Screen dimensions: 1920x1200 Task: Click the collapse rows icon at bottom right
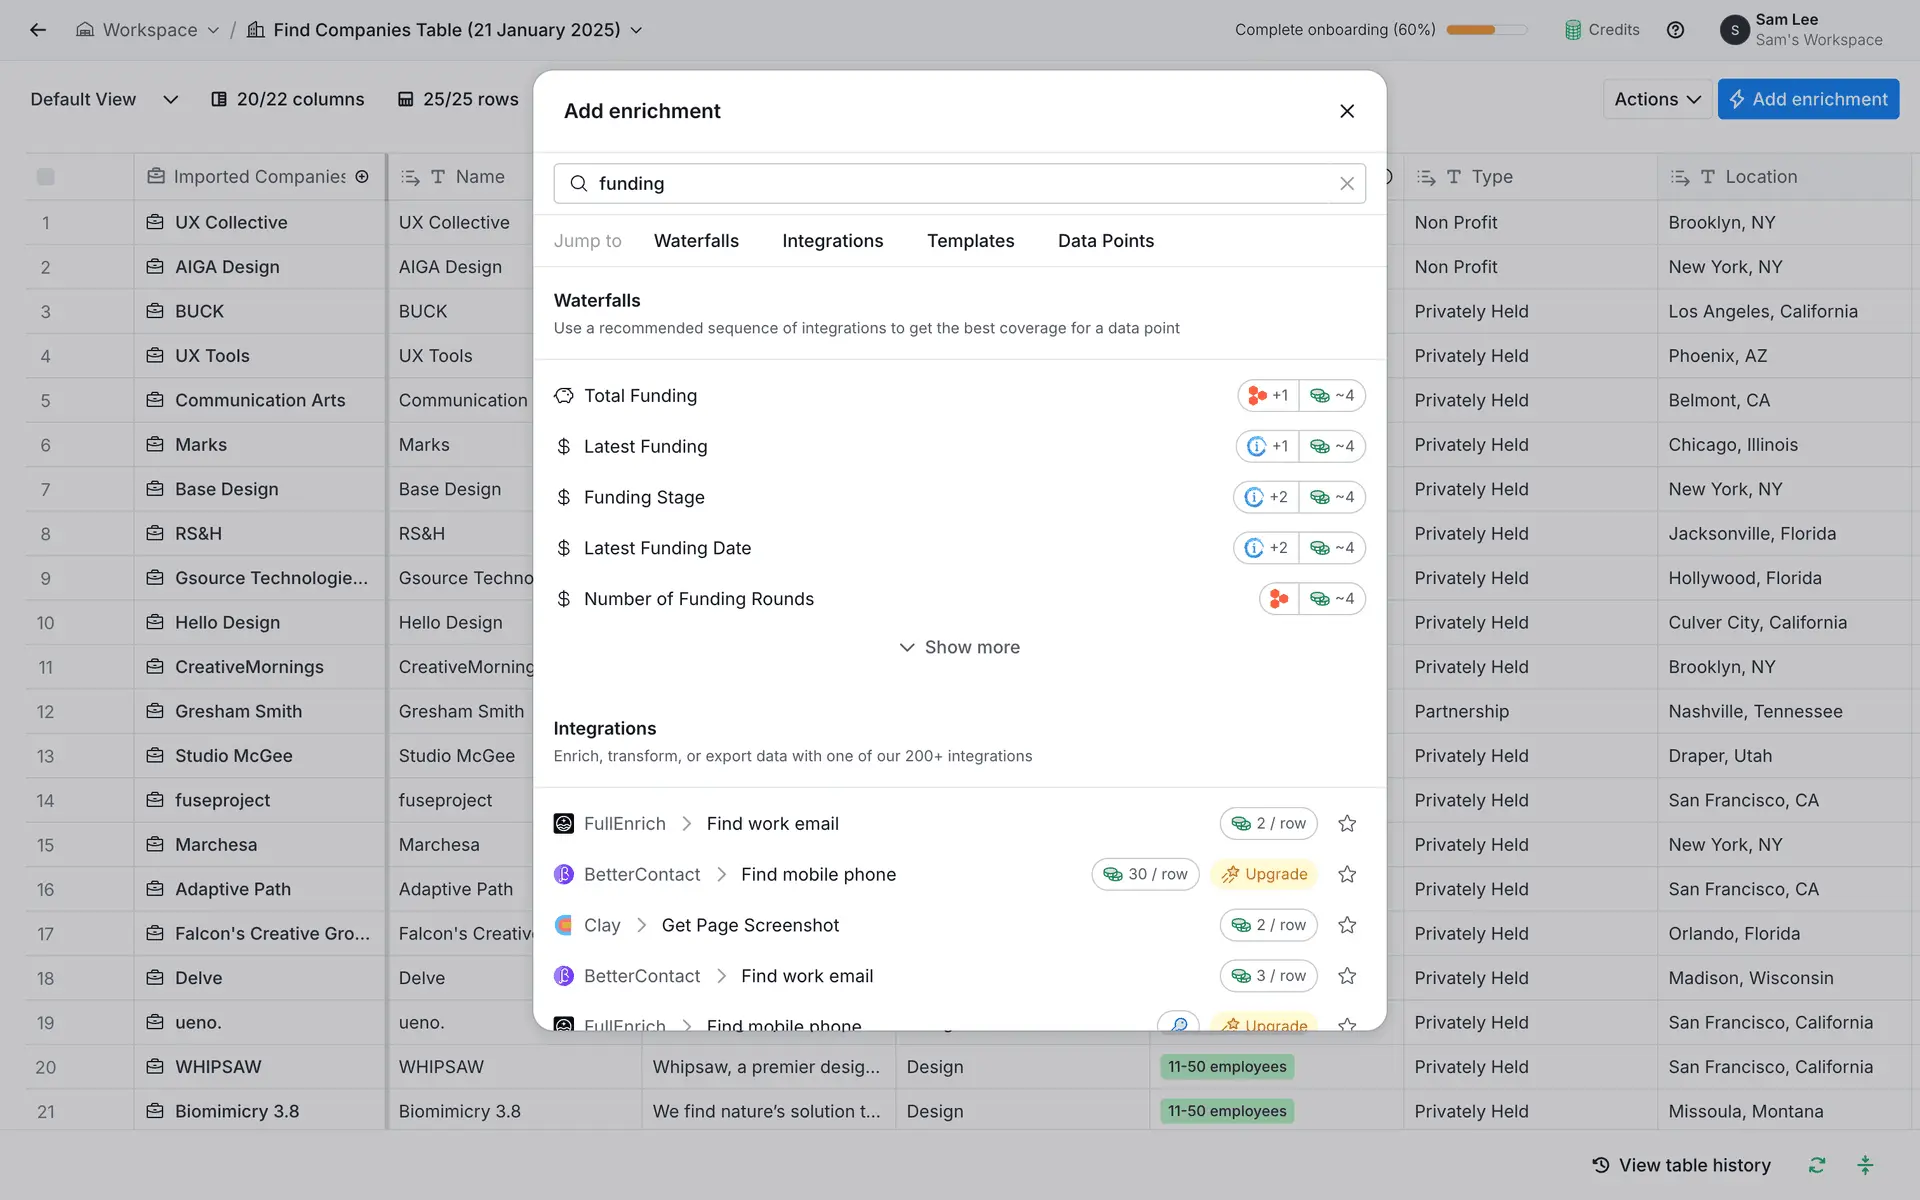(1864, 1165)
